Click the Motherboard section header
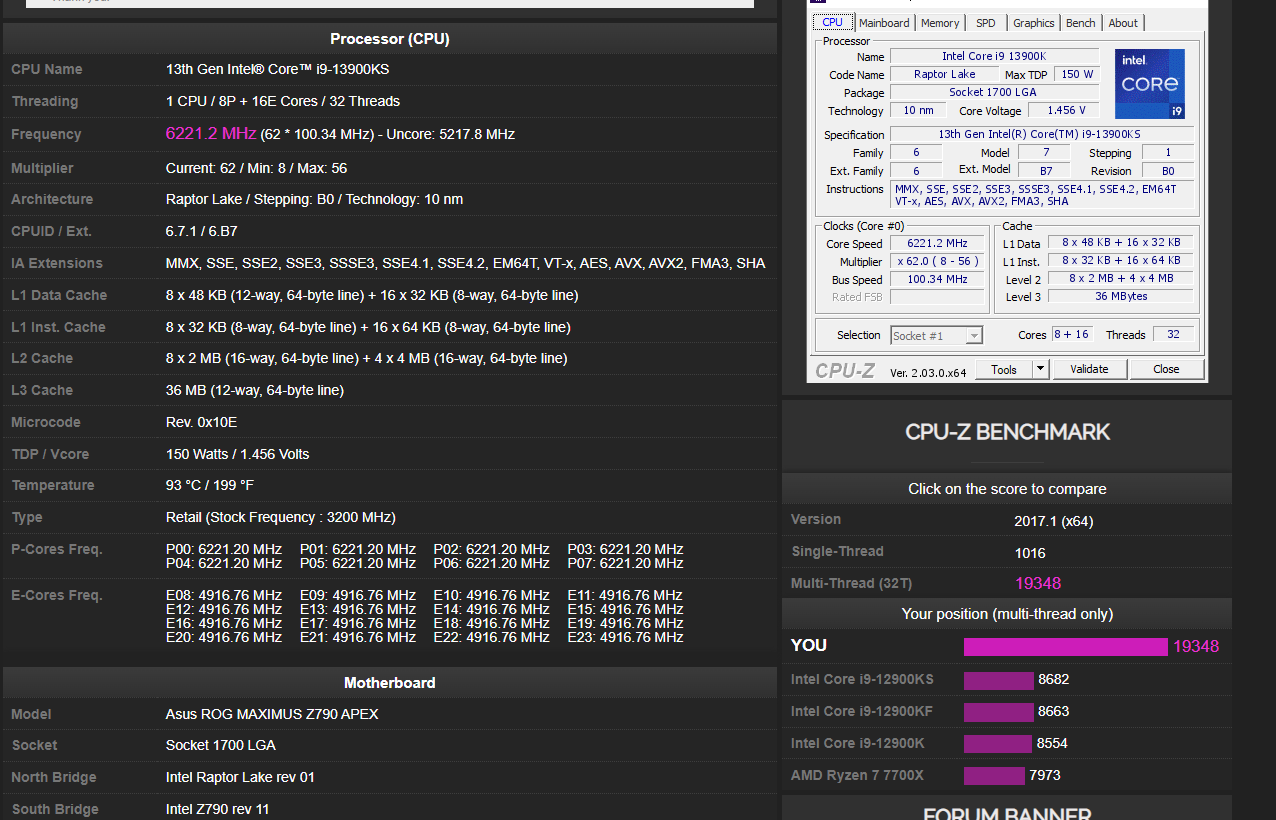Screen dimensions: 1276x820 click(390, 683)
